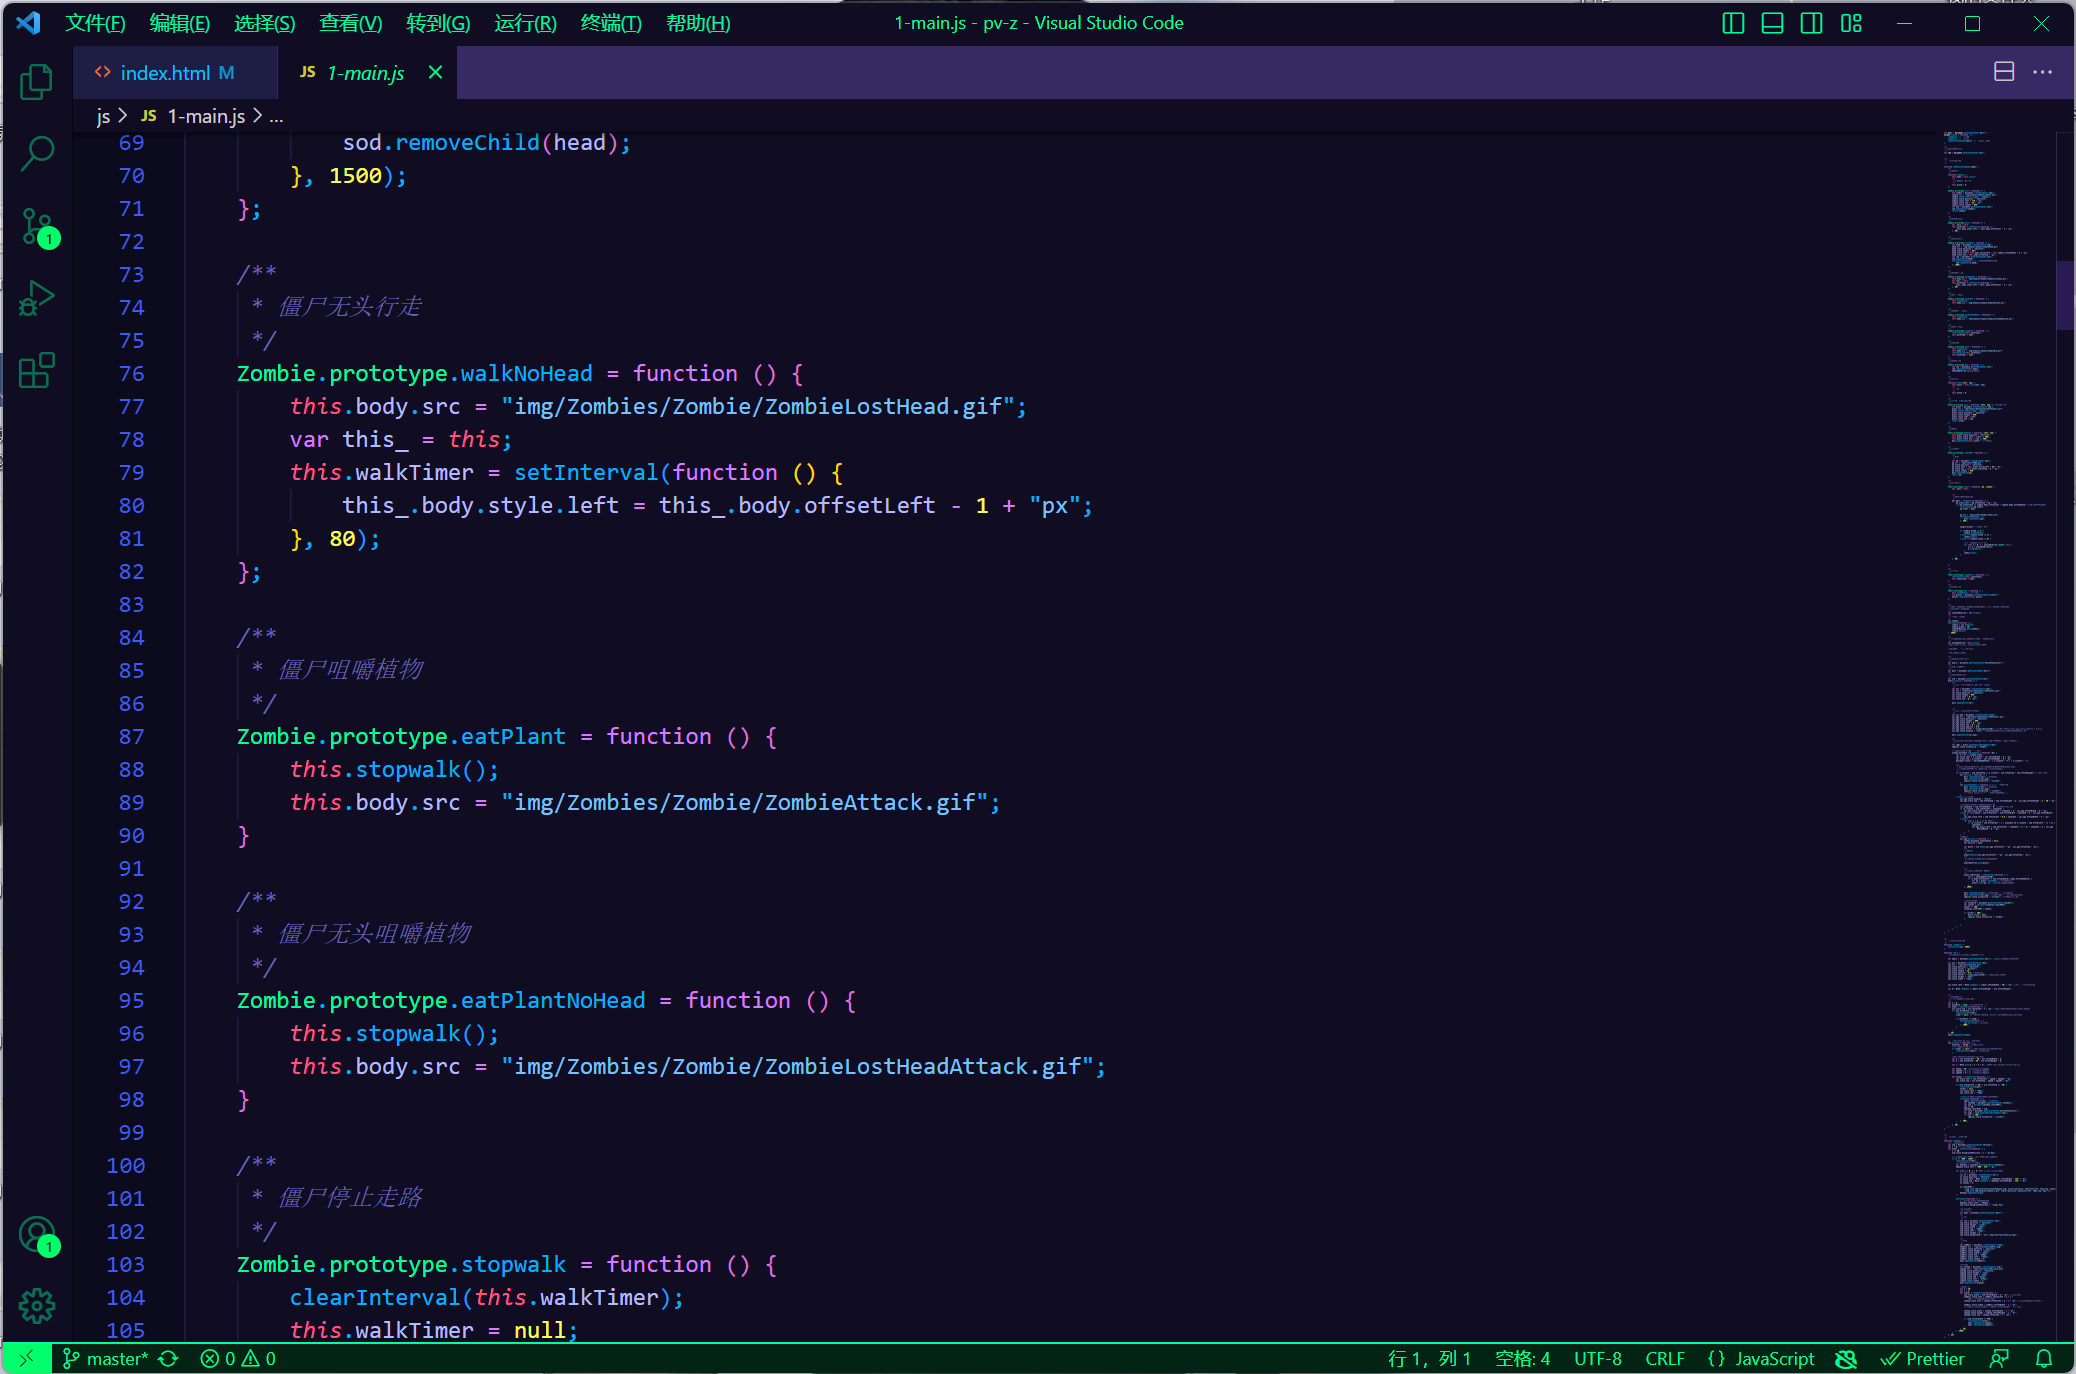Open the Customize Layout control
2076x1374 pixels.
tap(1851, 23)
